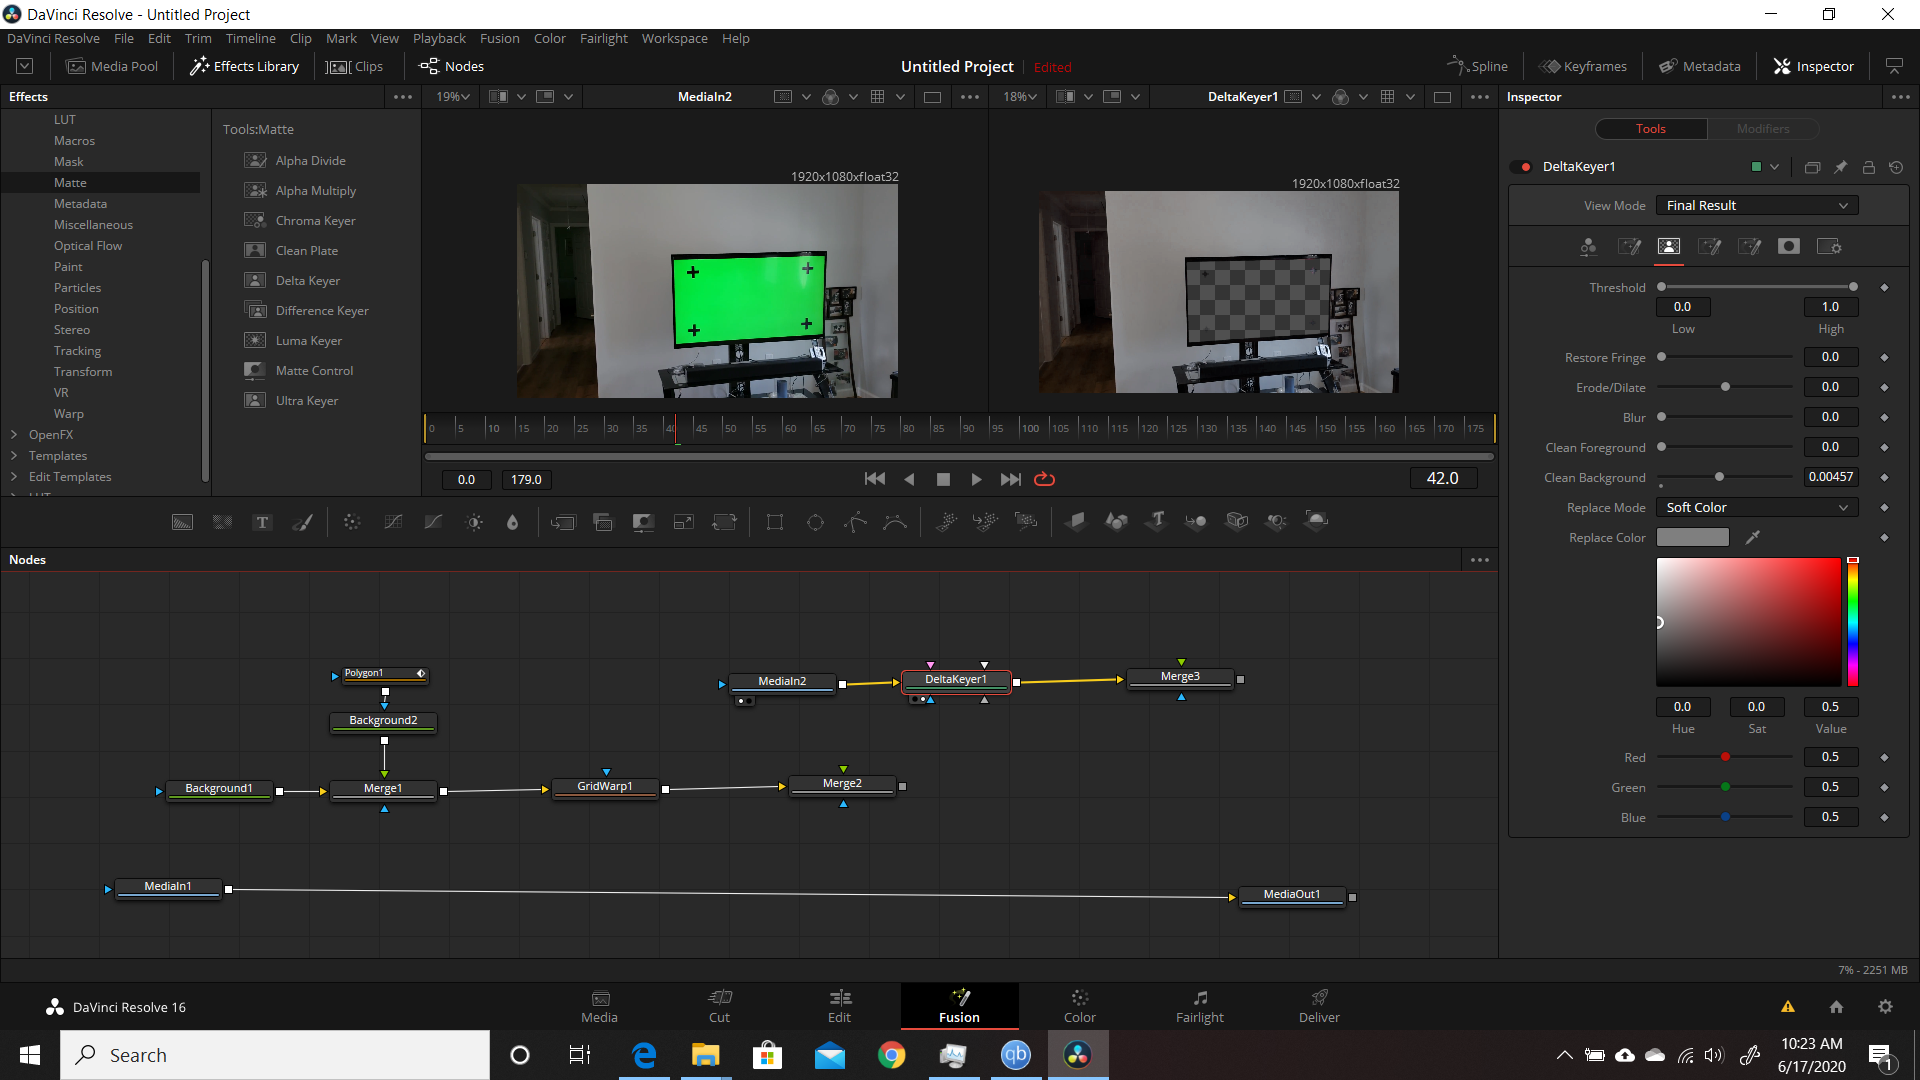Expand the Edit Templates category
The width and height of the screenshot is (1920, 1080).
[14, 477]
